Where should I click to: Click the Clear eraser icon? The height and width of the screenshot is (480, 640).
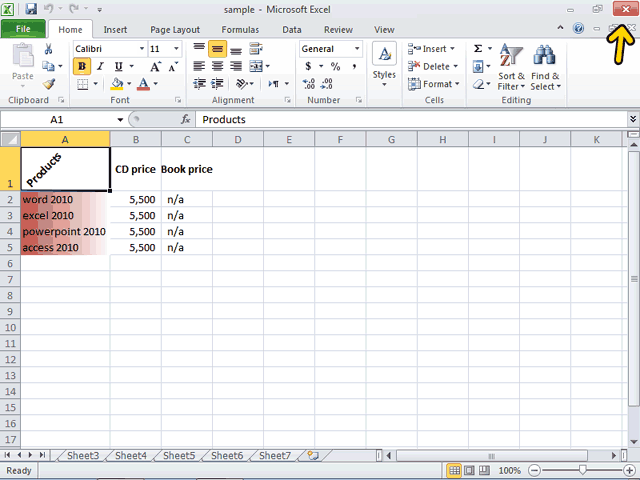(478, 84)
